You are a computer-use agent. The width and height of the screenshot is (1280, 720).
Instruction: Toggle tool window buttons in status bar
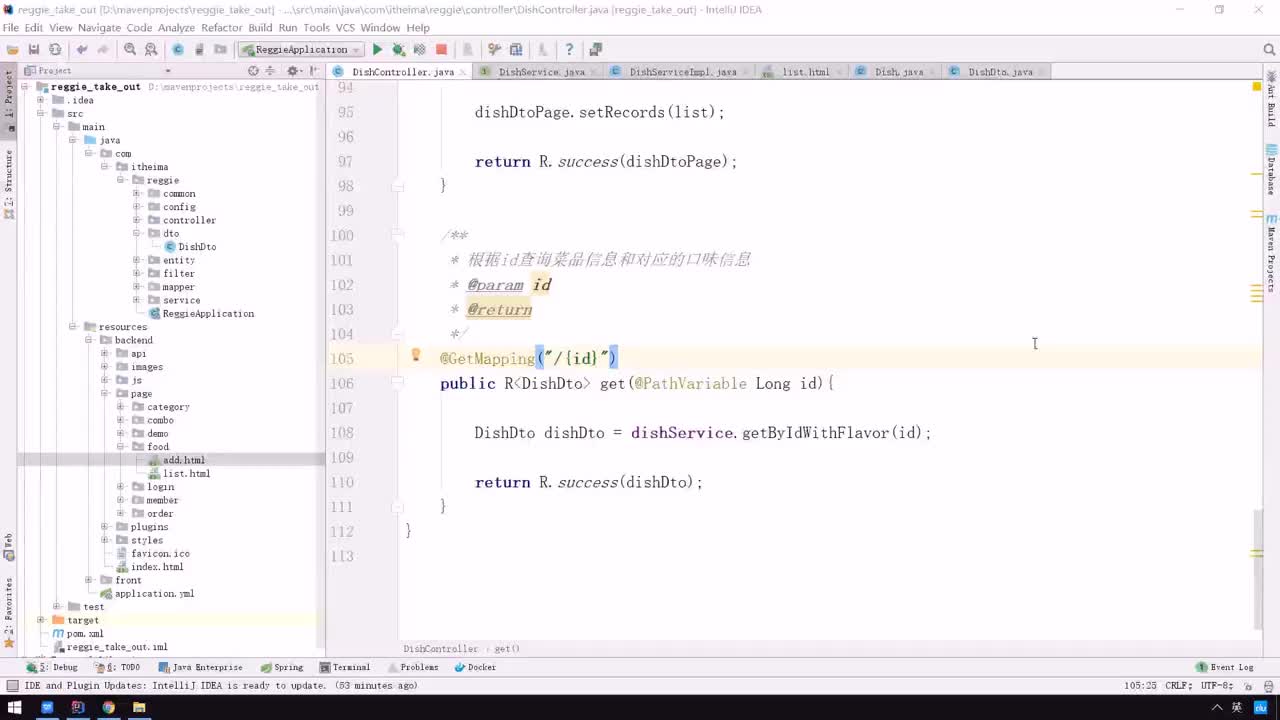tap(12, 685)
